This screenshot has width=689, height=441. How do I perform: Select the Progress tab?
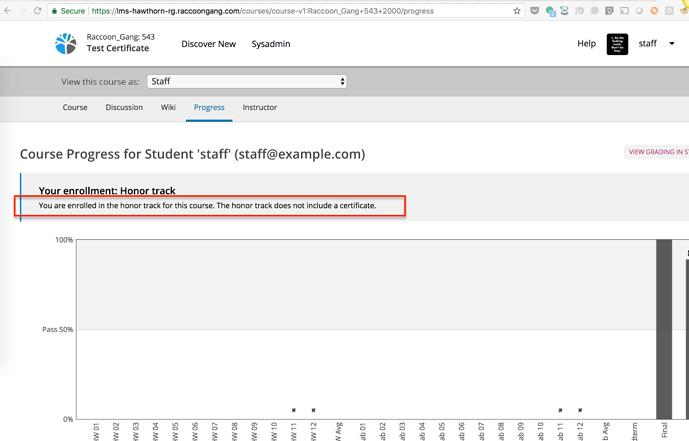click(x=209, y=107)
